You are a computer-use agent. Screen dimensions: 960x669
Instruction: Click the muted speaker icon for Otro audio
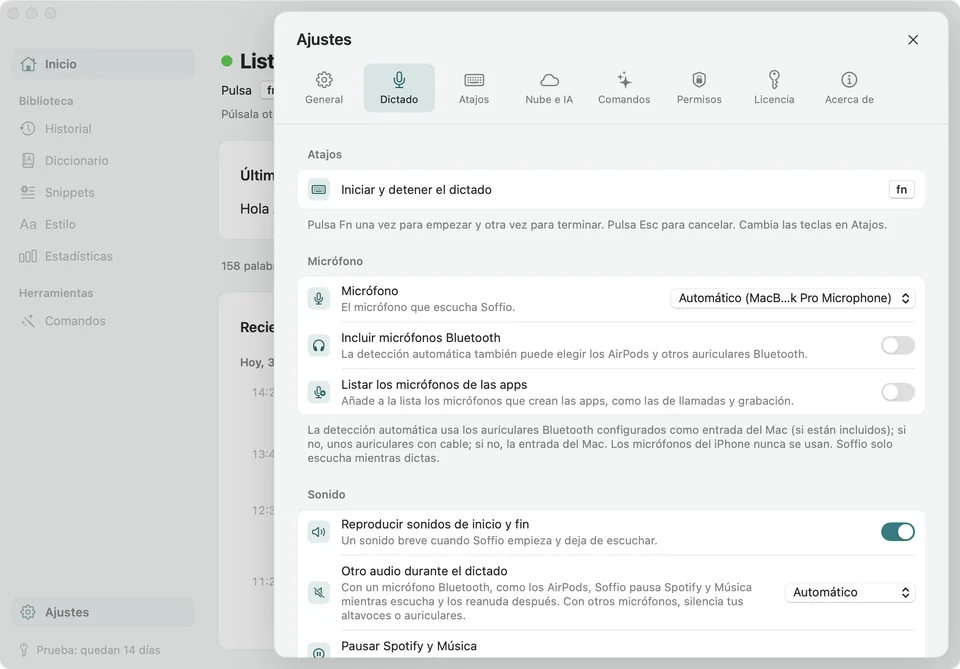point(319,592)
